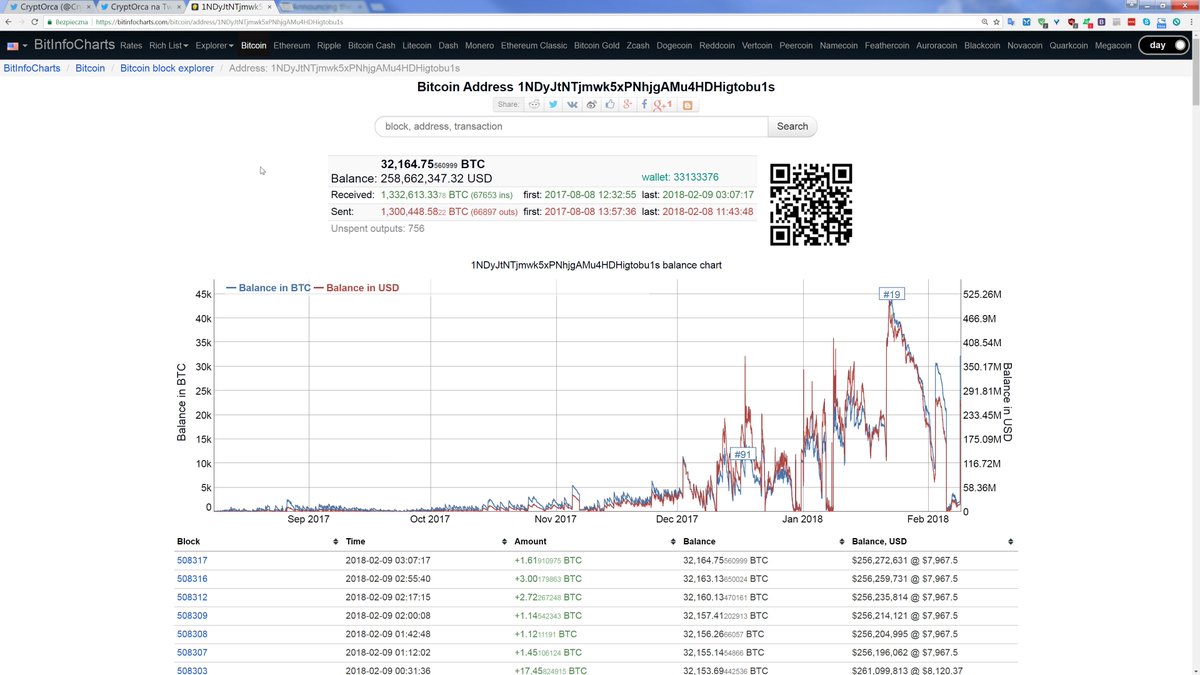Share the page on Weibo

click(x=591, y=104)
